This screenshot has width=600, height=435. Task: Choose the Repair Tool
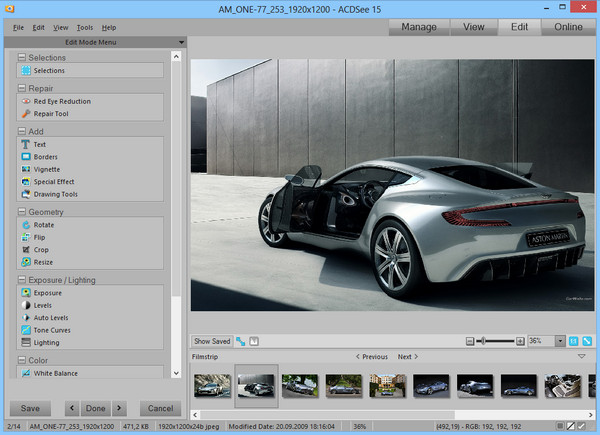point(51,114)
